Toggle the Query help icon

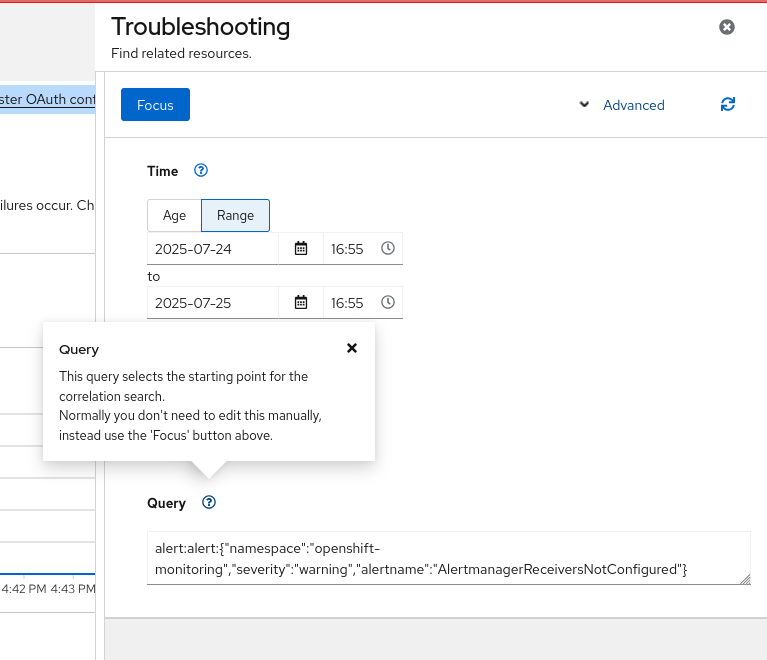coord(209,502)
